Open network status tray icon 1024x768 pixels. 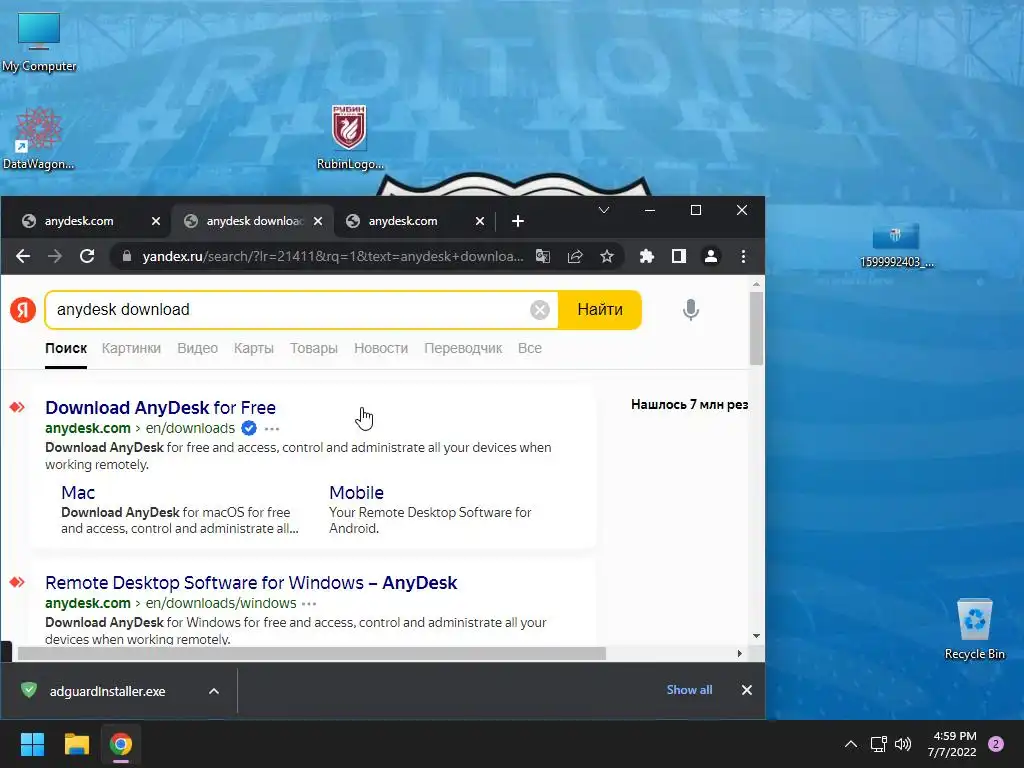coord(878,744)
